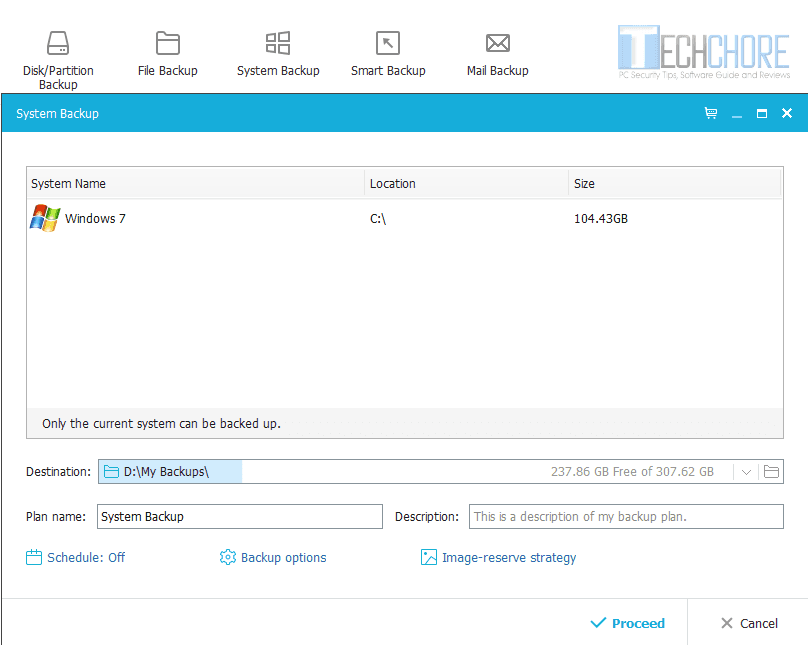Click into the Plan name field

point(240,516)
